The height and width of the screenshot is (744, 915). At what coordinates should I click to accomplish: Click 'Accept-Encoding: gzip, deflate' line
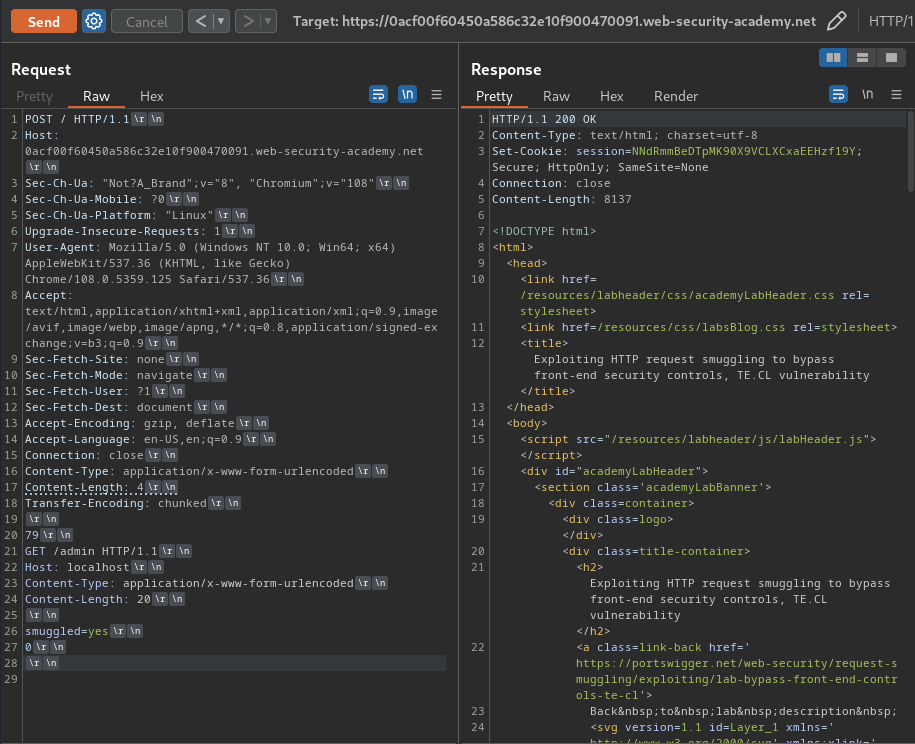coord(130,423)
